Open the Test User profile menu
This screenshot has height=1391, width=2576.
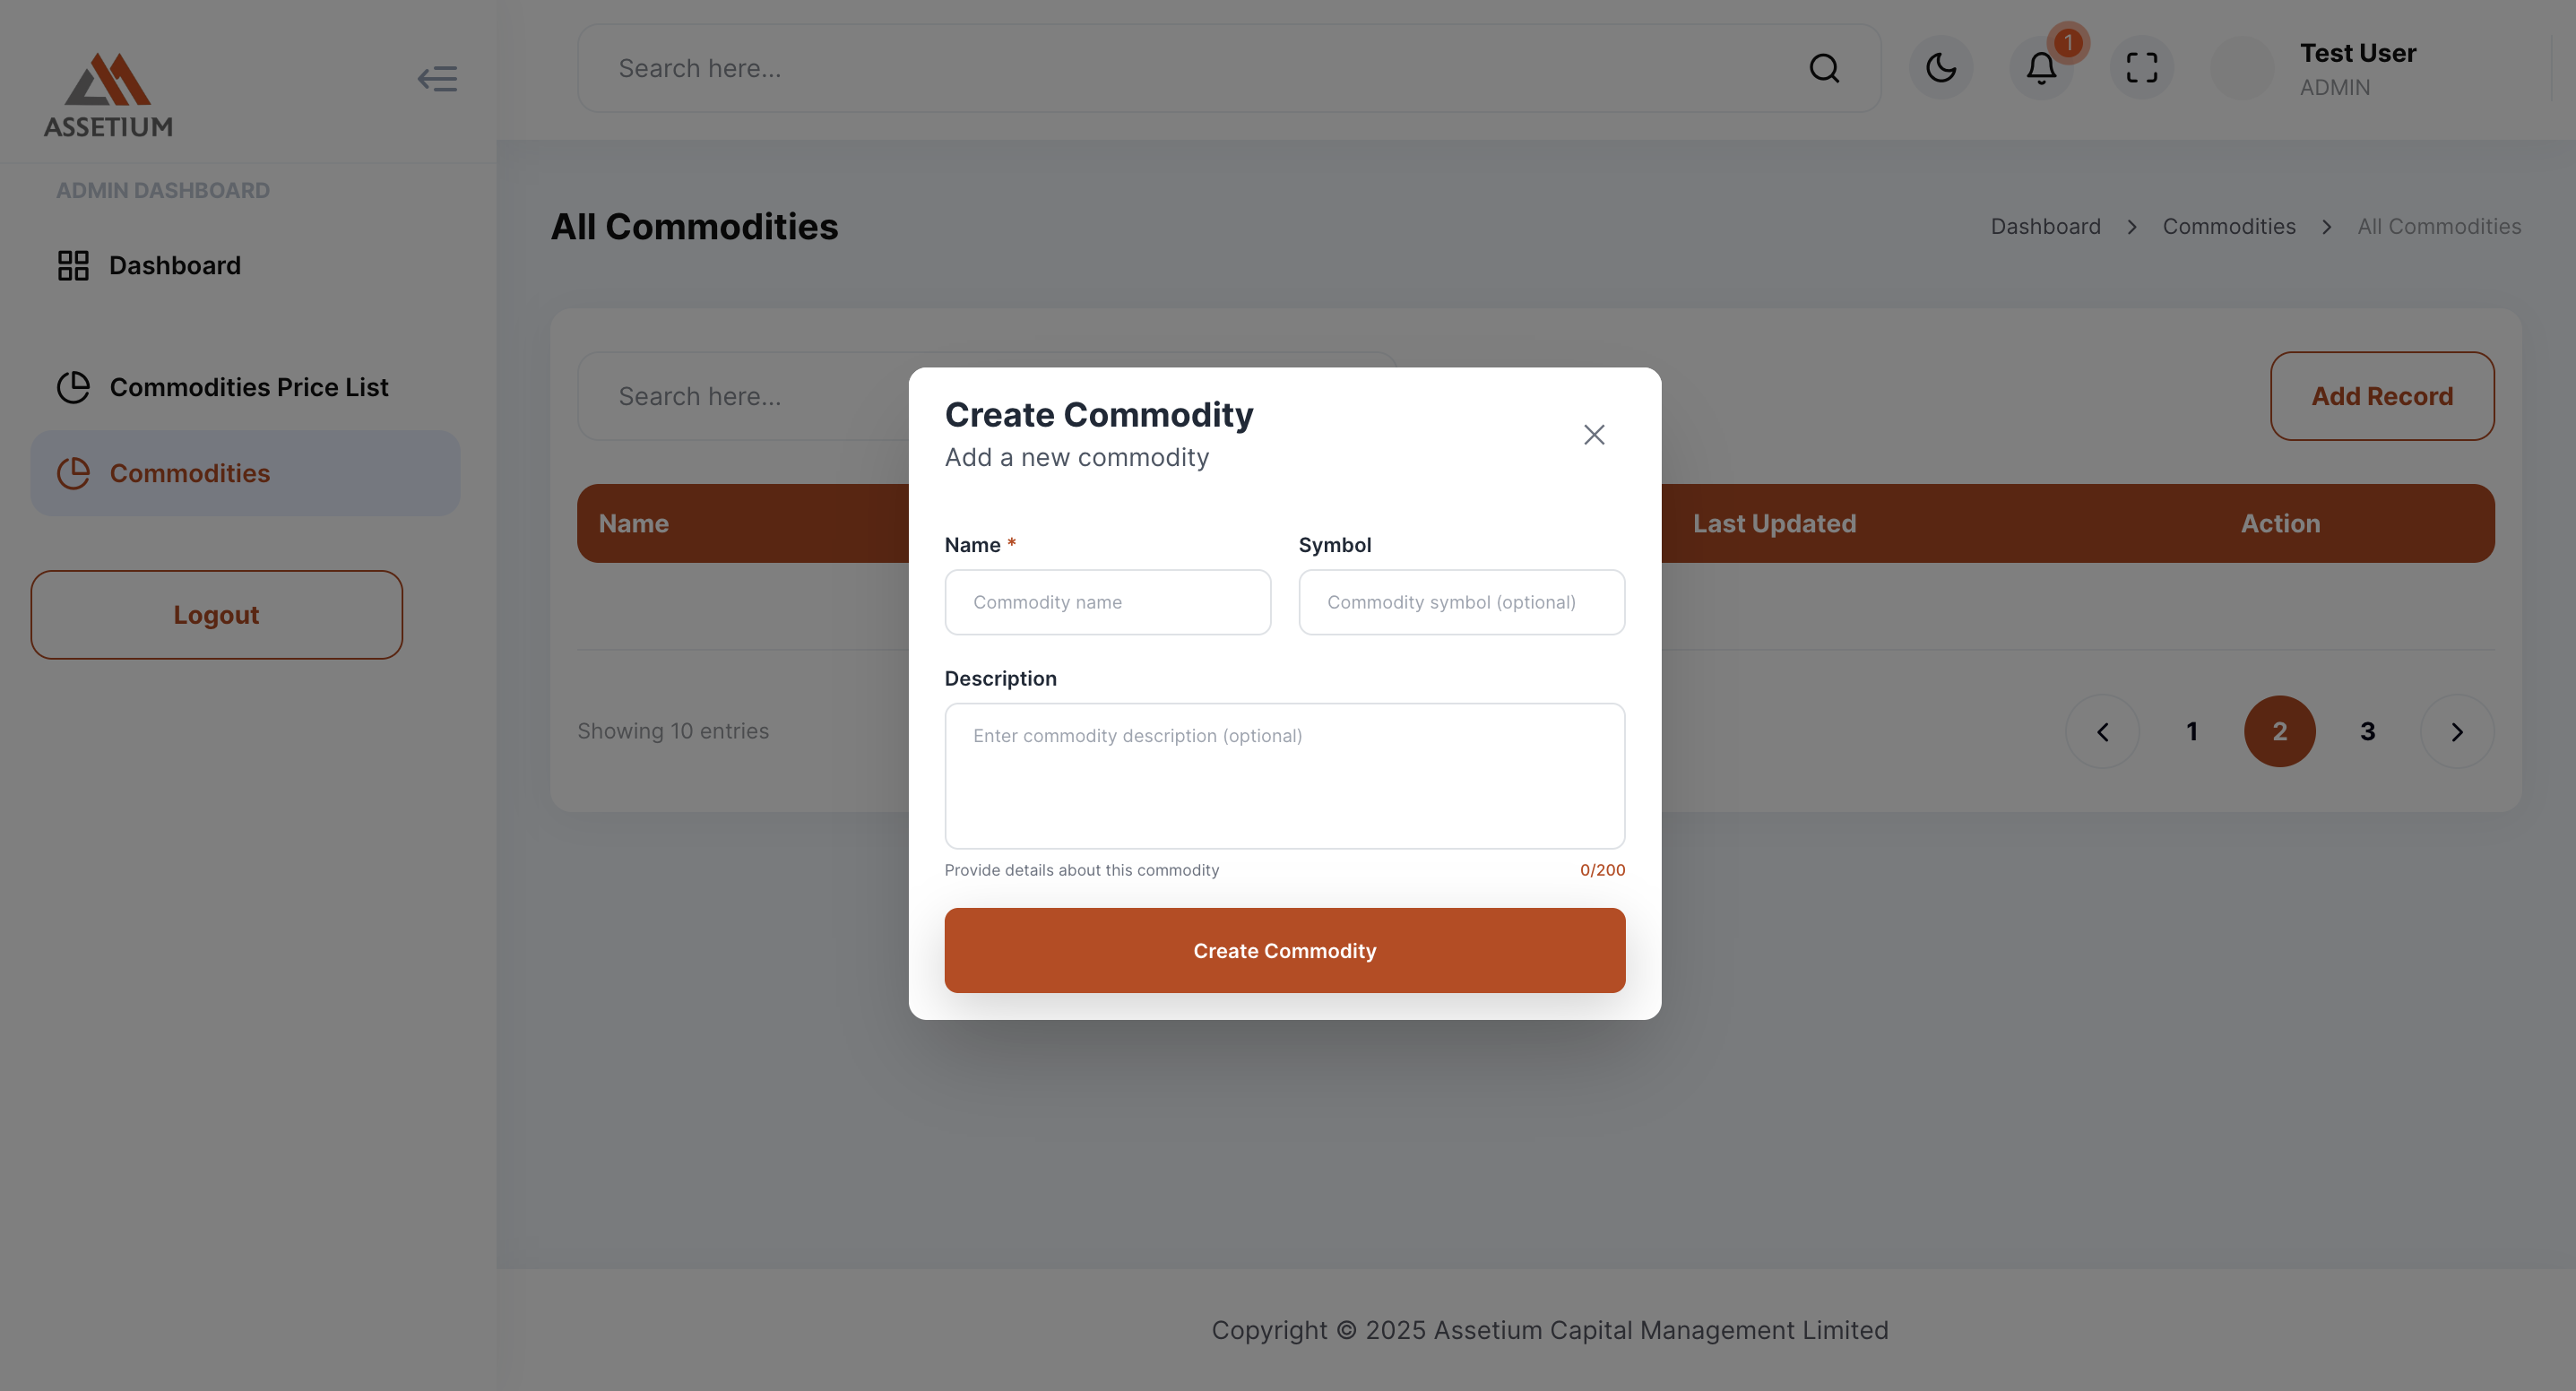click(x=2357, y=68)
